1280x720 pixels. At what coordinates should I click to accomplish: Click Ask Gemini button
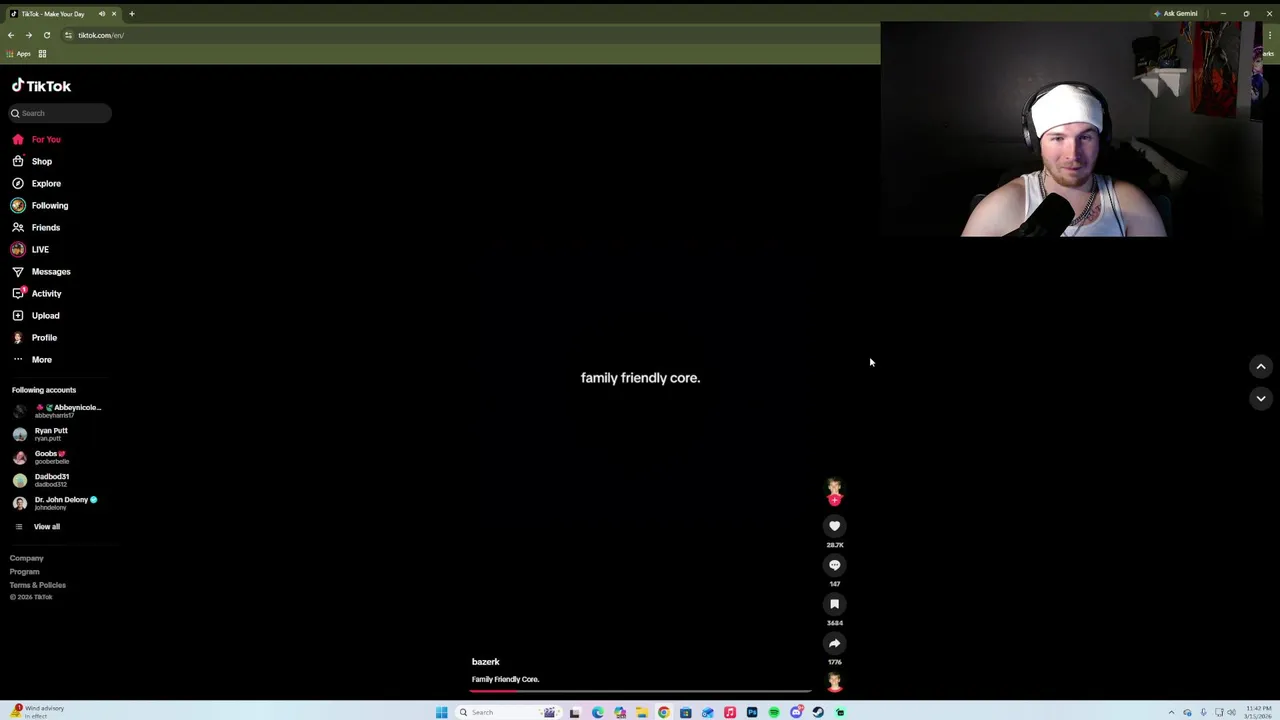point(1176,14)
